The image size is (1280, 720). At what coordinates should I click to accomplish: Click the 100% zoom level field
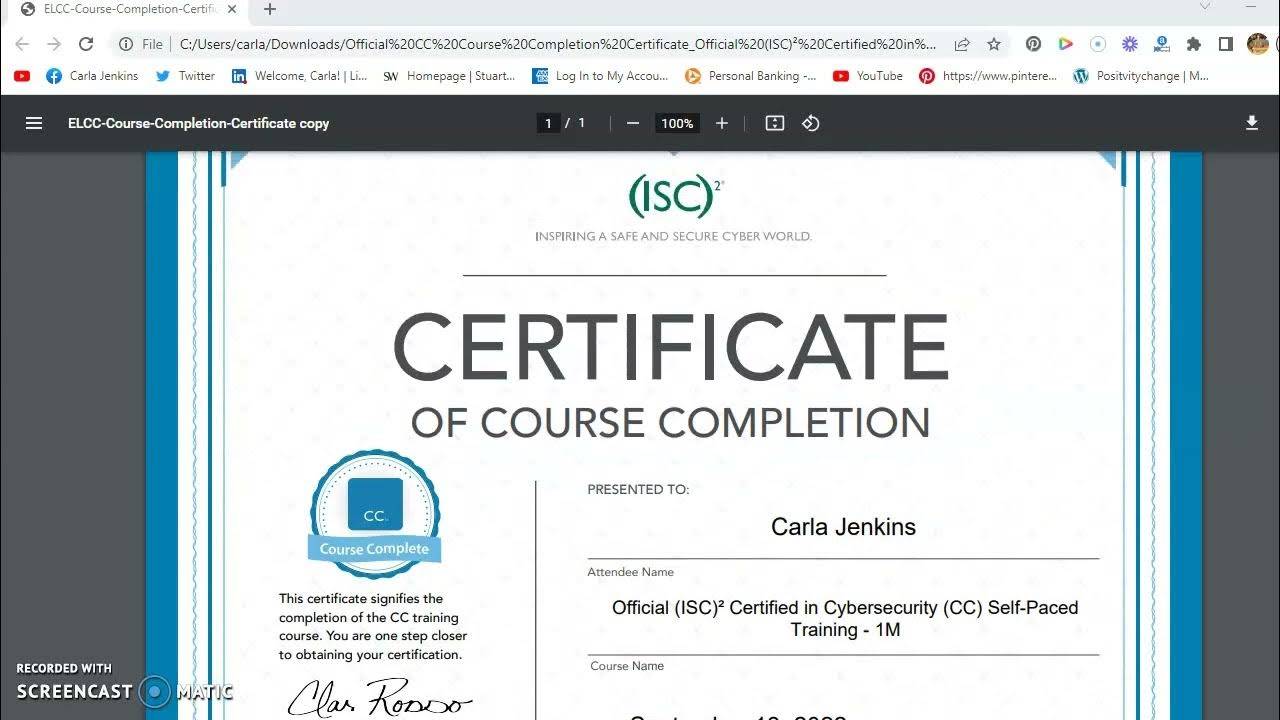tap(677, 123)
